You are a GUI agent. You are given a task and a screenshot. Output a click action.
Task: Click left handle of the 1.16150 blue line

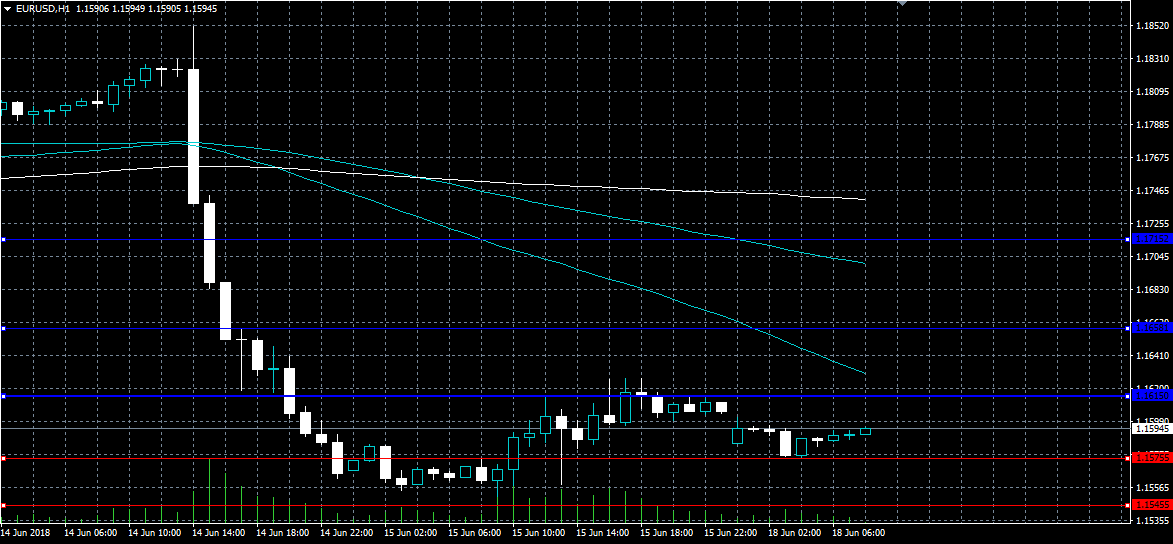(x=3, y=396)
